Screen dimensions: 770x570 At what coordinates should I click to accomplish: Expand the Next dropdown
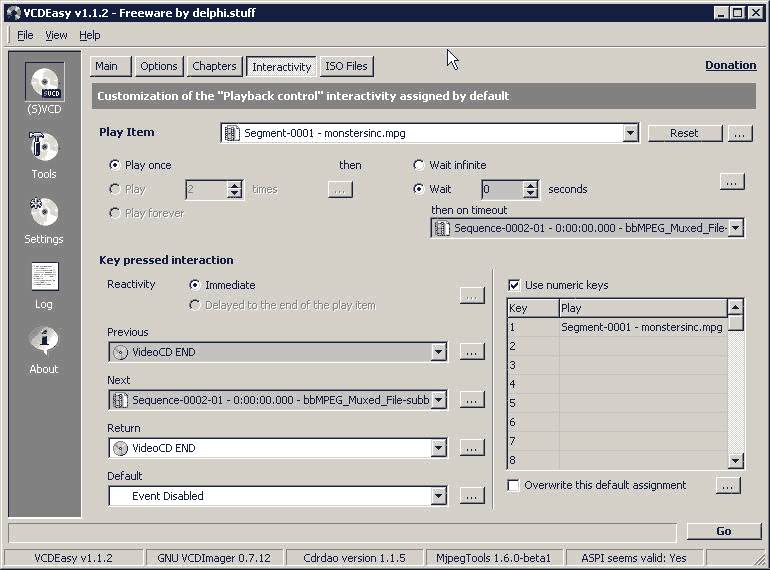pos(439,400)
